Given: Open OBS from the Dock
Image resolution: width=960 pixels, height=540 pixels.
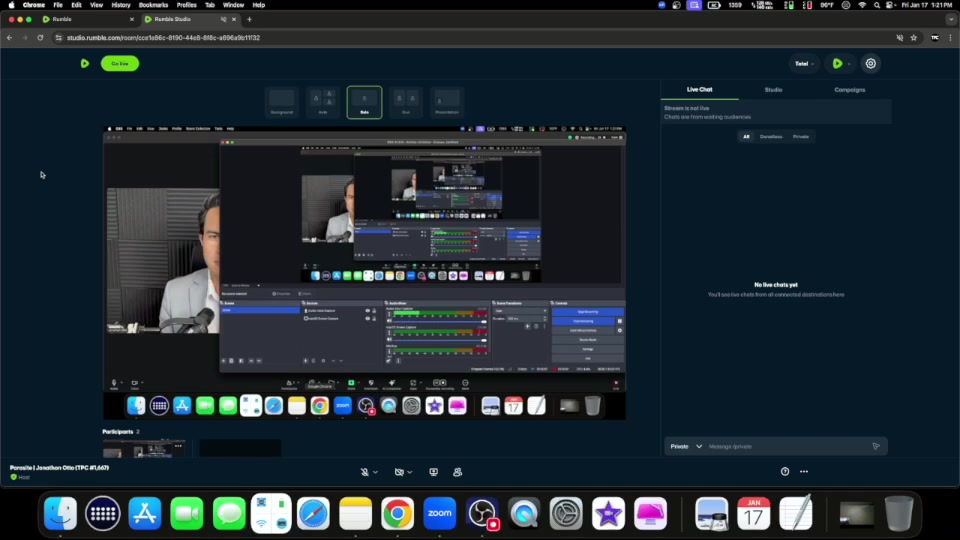Looking at the screenshot, I should [482, 513].
